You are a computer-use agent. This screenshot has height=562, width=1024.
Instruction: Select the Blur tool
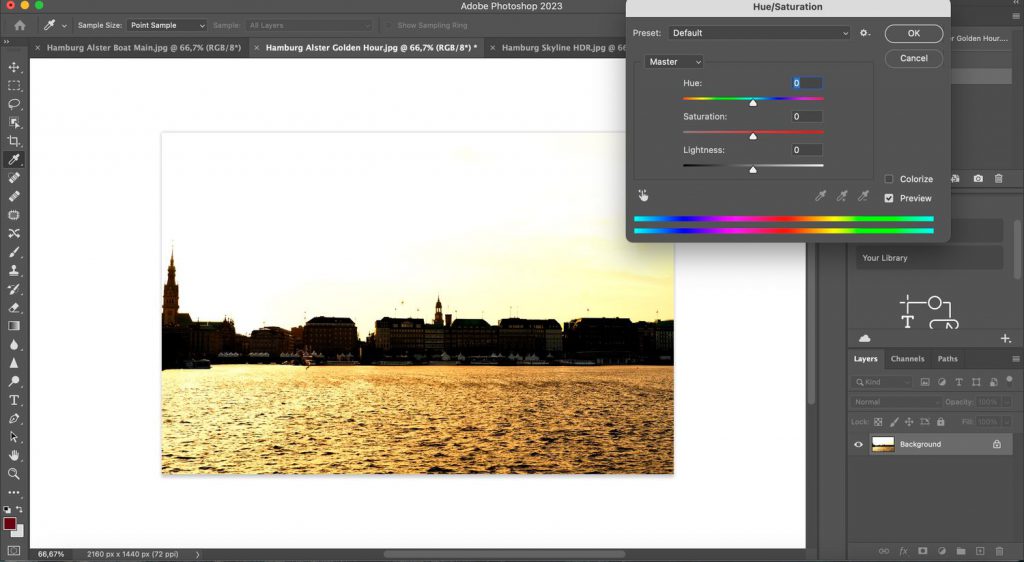14,344
